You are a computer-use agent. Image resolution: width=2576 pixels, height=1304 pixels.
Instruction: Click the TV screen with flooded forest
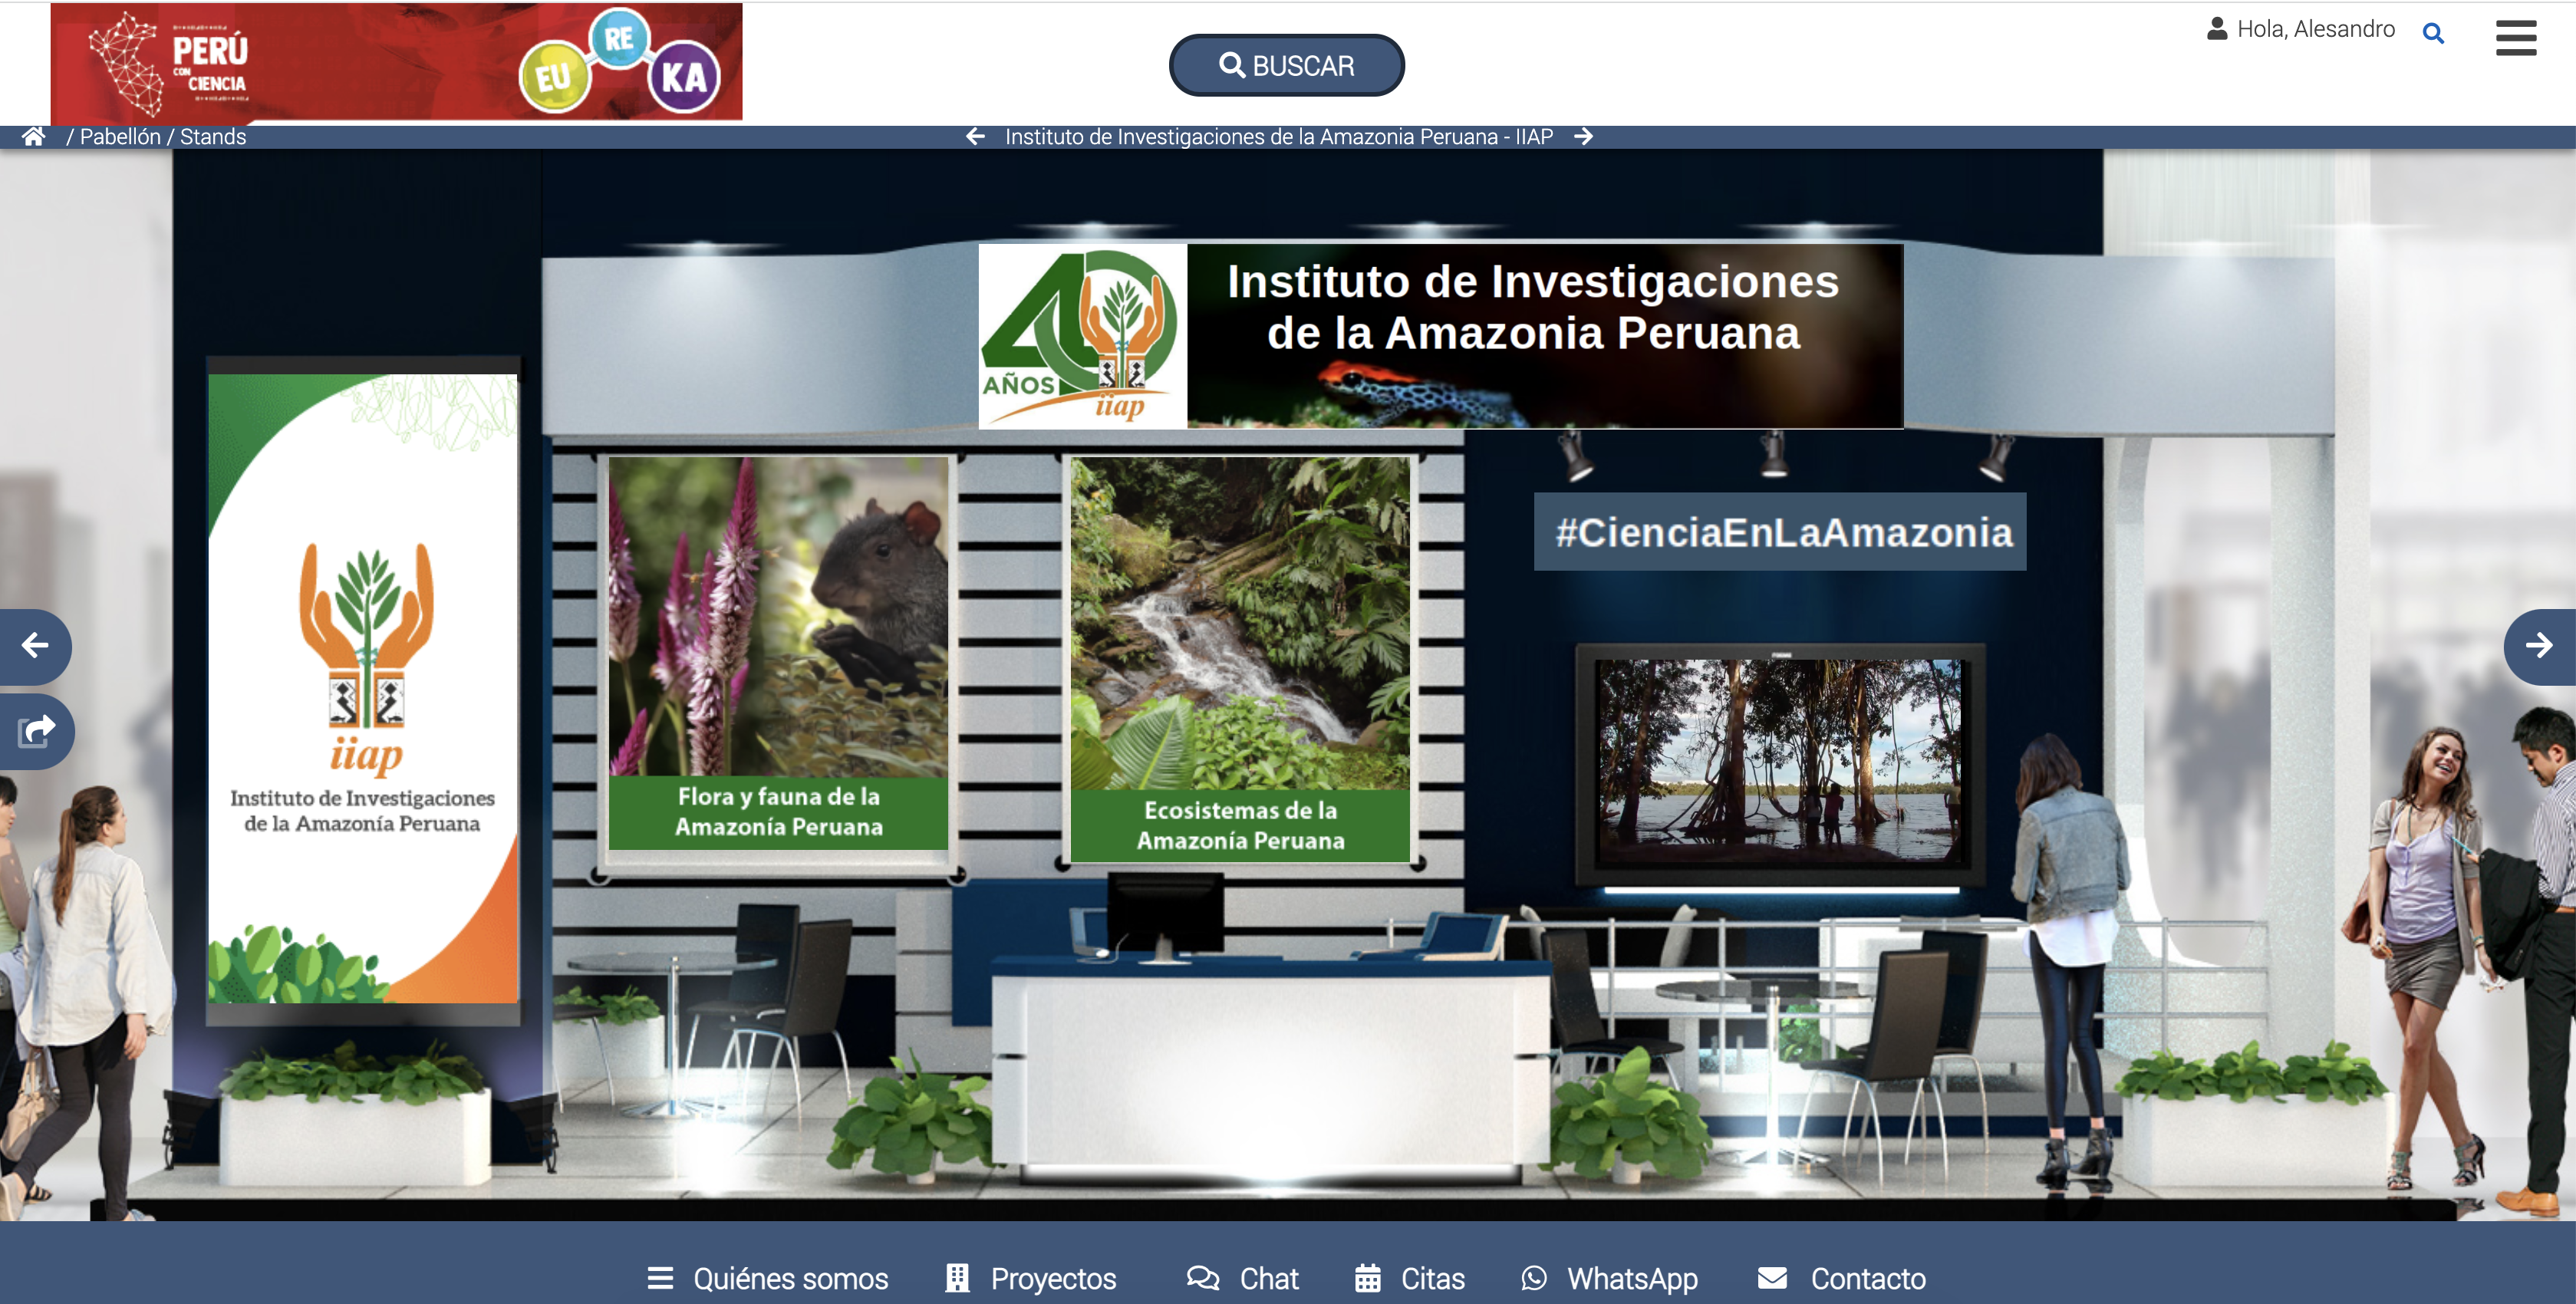tap(1780, 762)
